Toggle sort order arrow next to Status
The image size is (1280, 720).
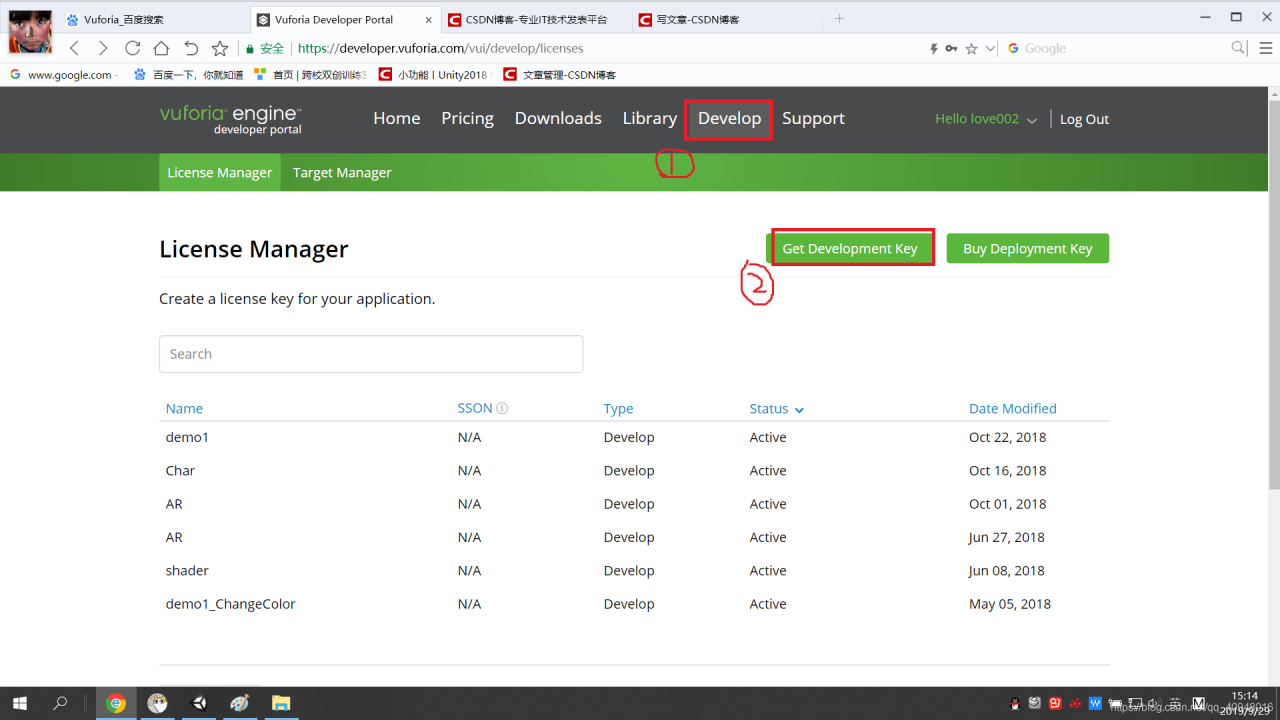coord(799,409)
